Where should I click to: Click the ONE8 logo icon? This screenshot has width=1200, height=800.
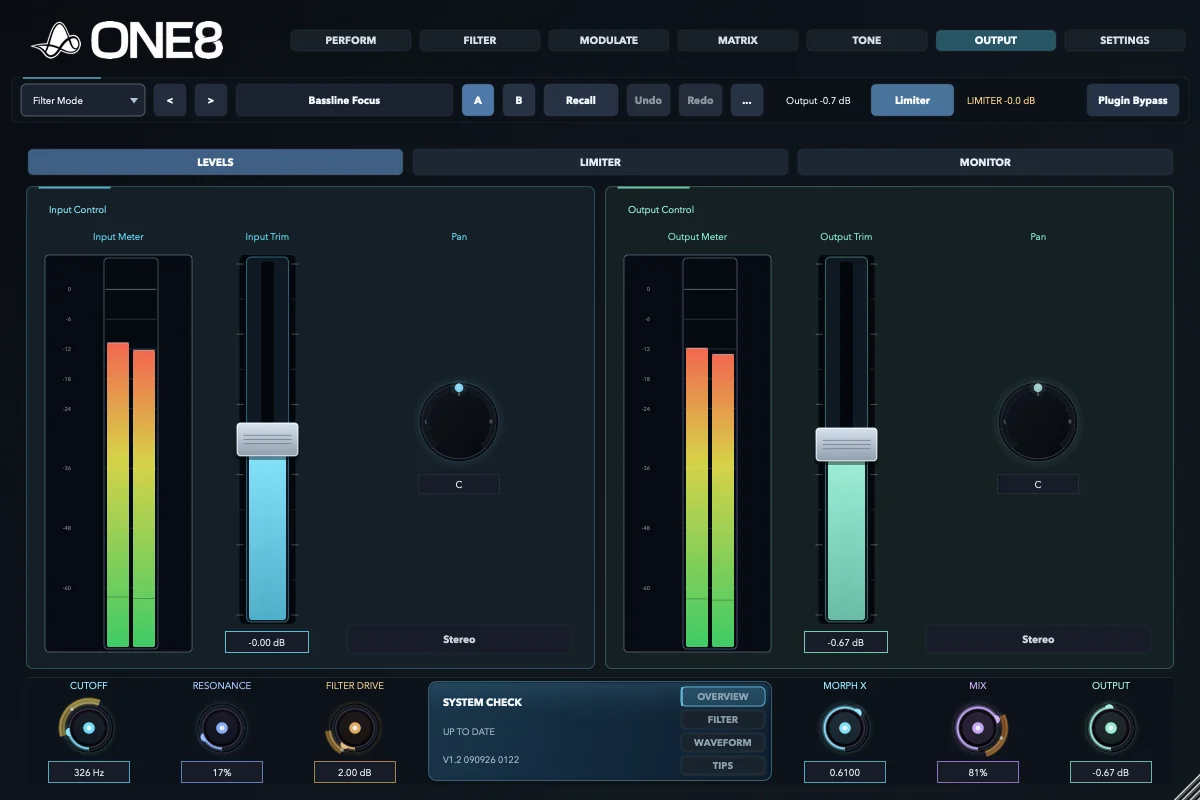click(x=58, y=41)
